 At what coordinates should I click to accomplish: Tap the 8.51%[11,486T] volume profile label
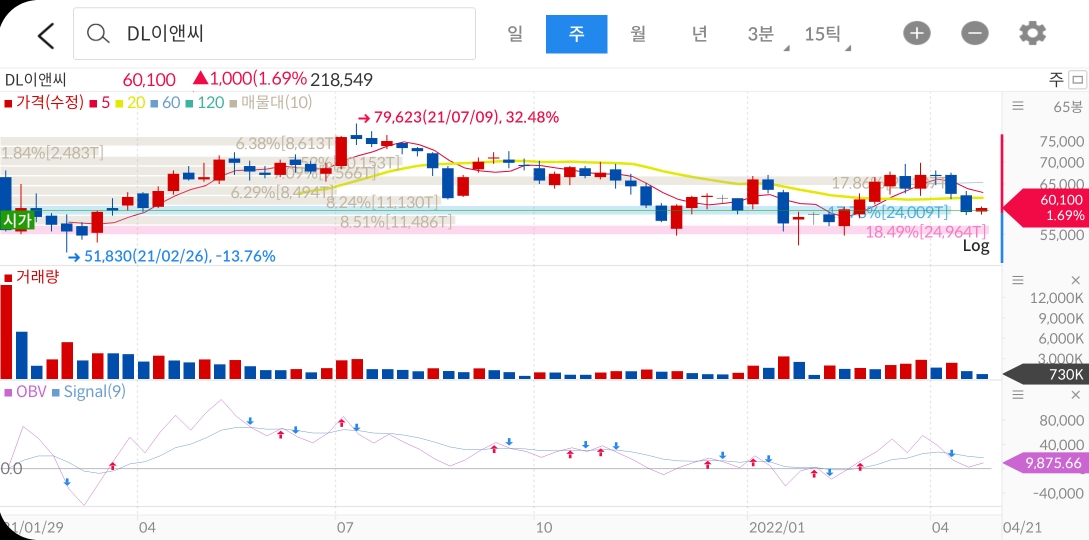pyautogui.click(x=396, y=222)
